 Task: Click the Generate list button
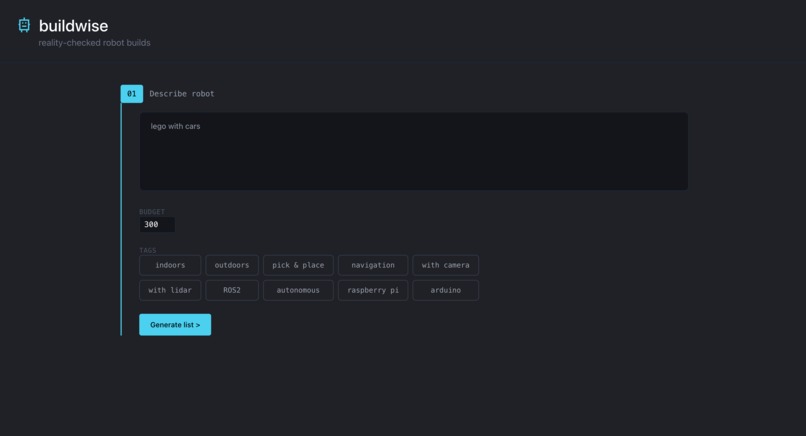click(175, 325)
